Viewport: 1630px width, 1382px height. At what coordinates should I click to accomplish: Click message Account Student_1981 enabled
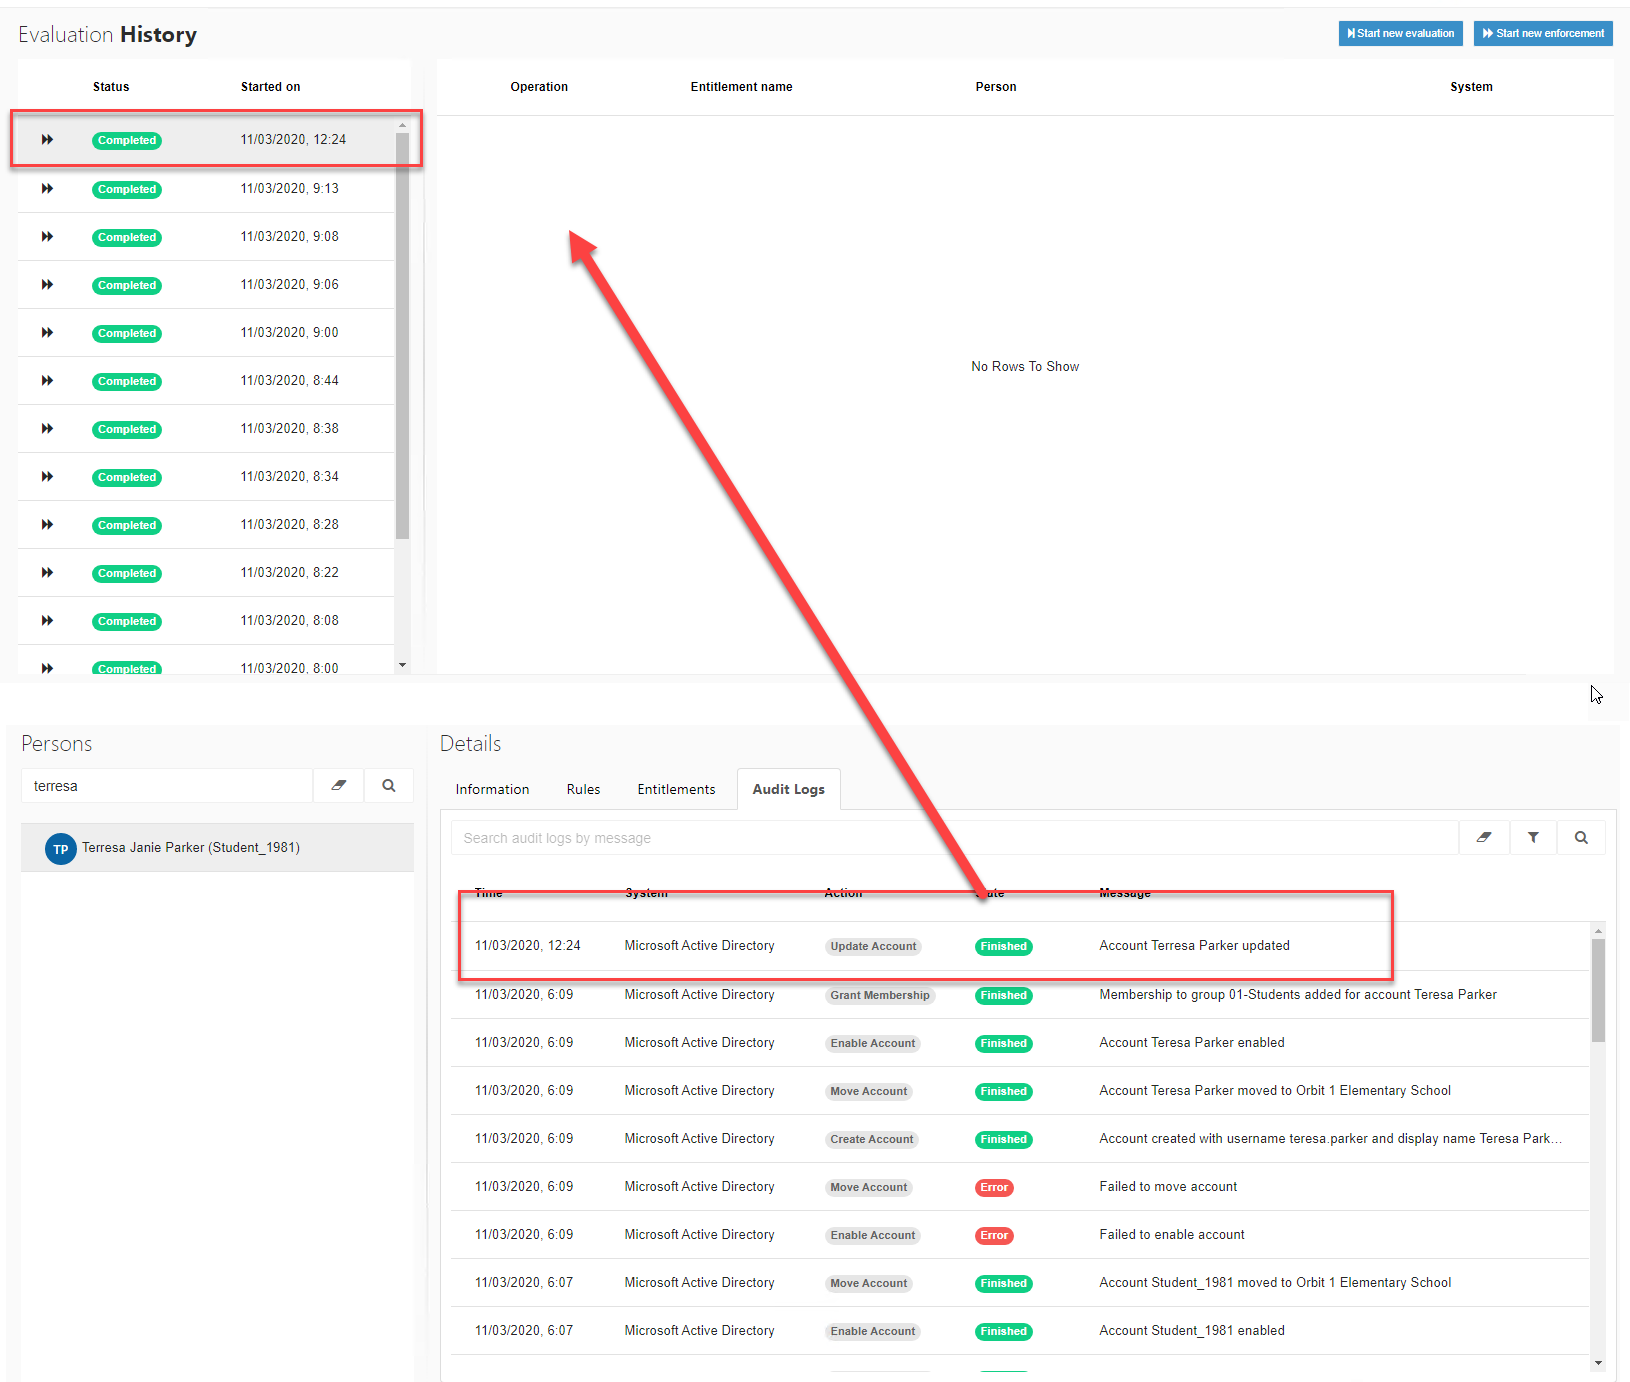pyautogui.click(x=1192, y=1331)
